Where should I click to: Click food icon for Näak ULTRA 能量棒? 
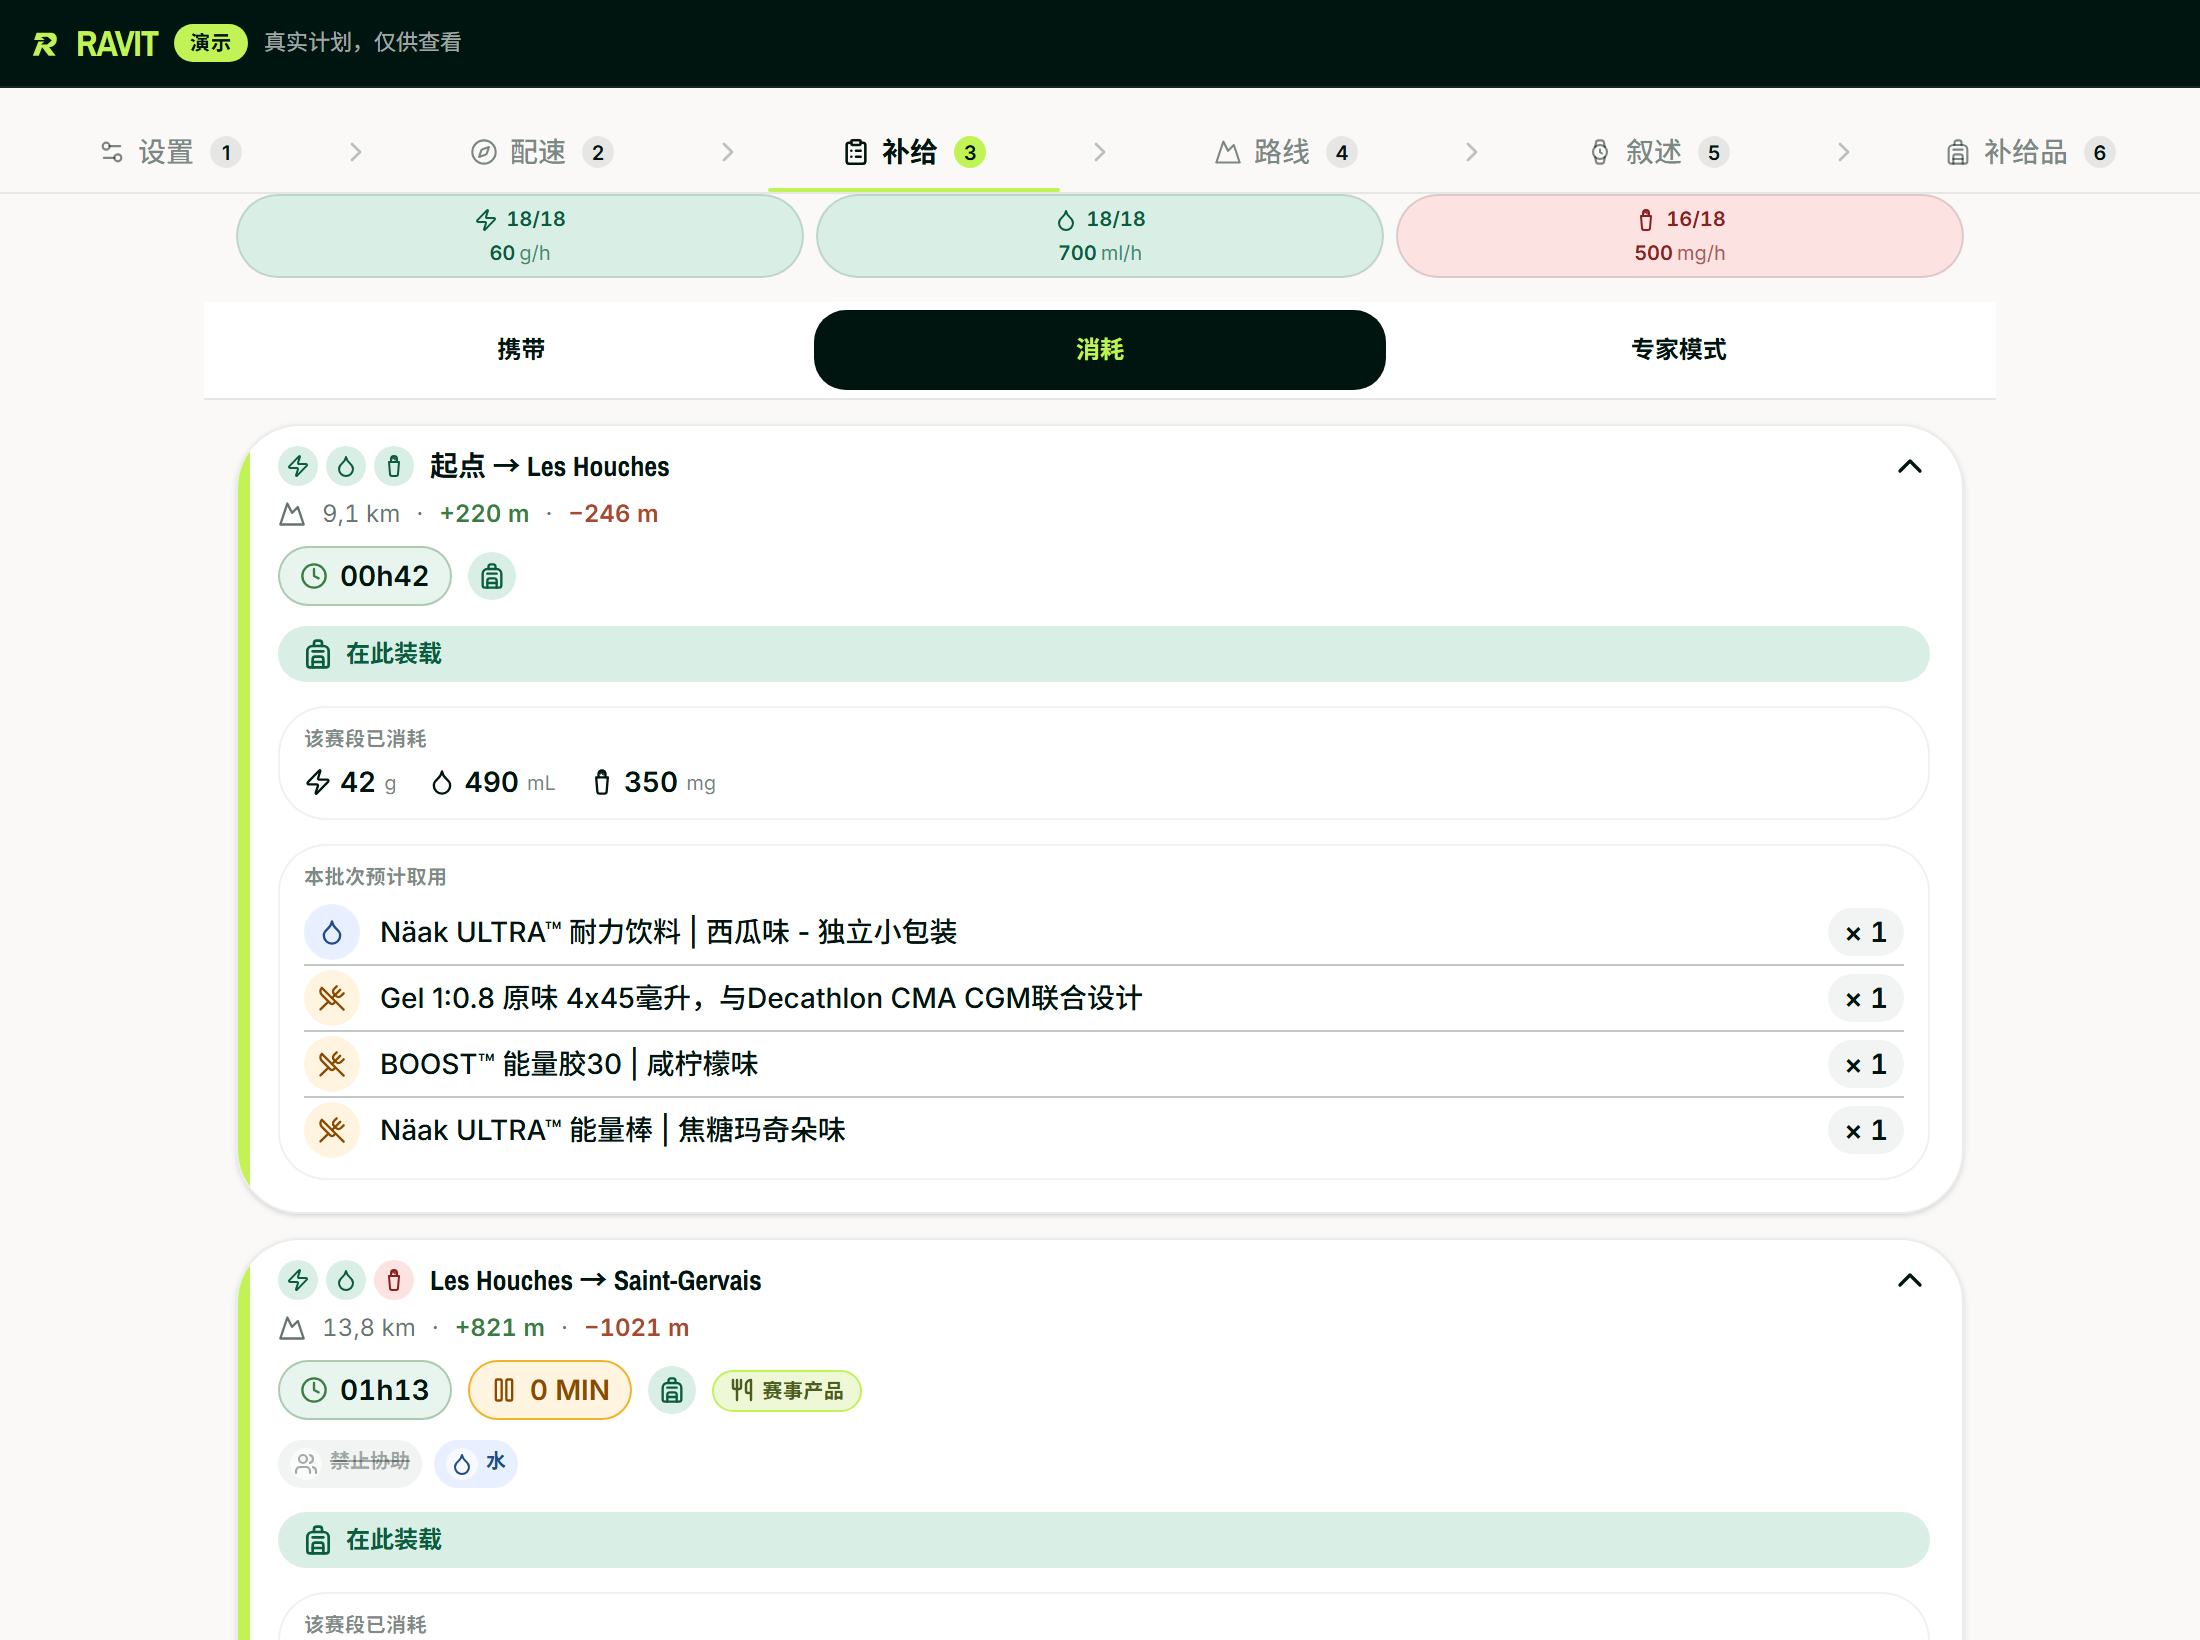pyautogui.click(x=332, y=1130)
